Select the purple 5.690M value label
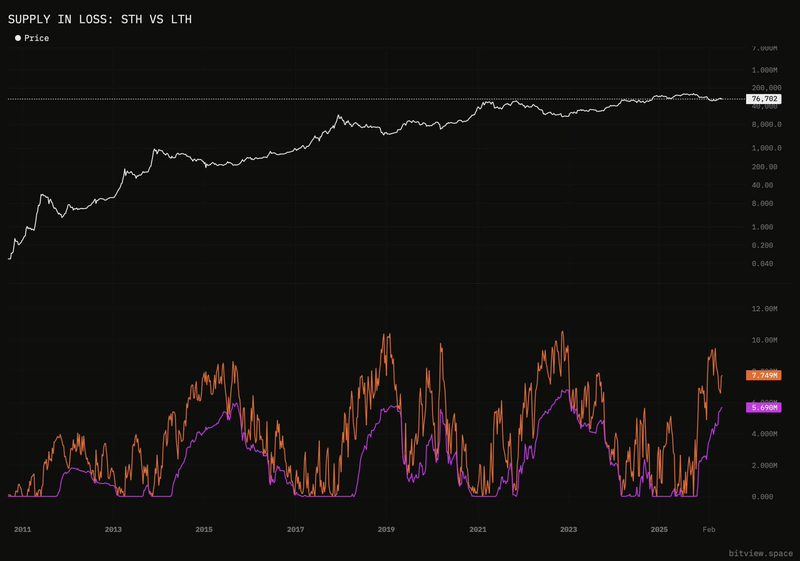This screenshot has height=561, width=800. [x=764, y=407]
